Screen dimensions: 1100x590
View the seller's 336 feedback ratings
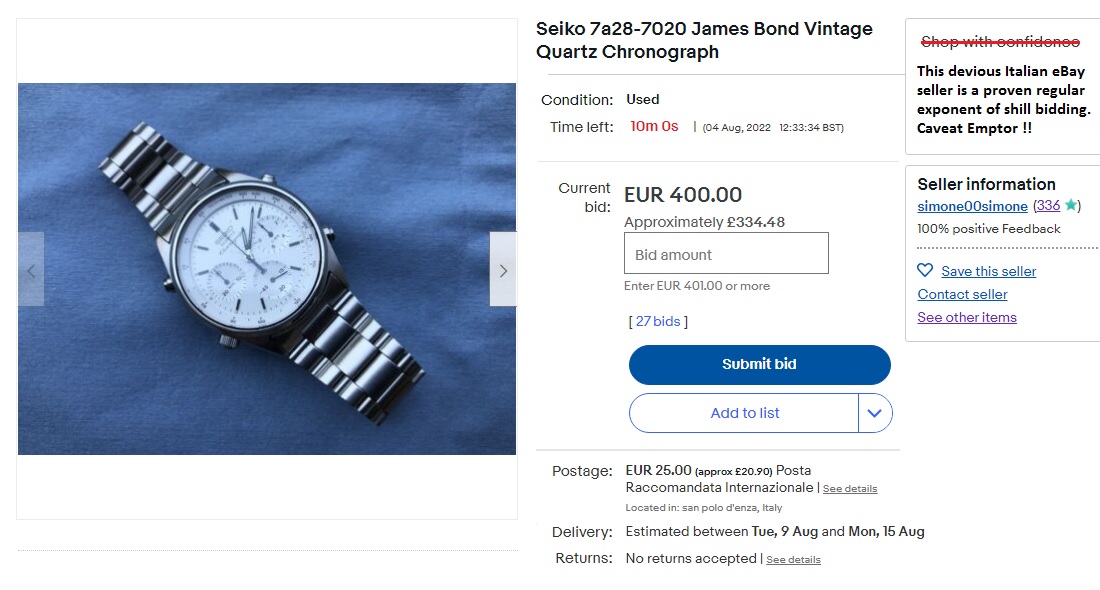(1046, 206)
